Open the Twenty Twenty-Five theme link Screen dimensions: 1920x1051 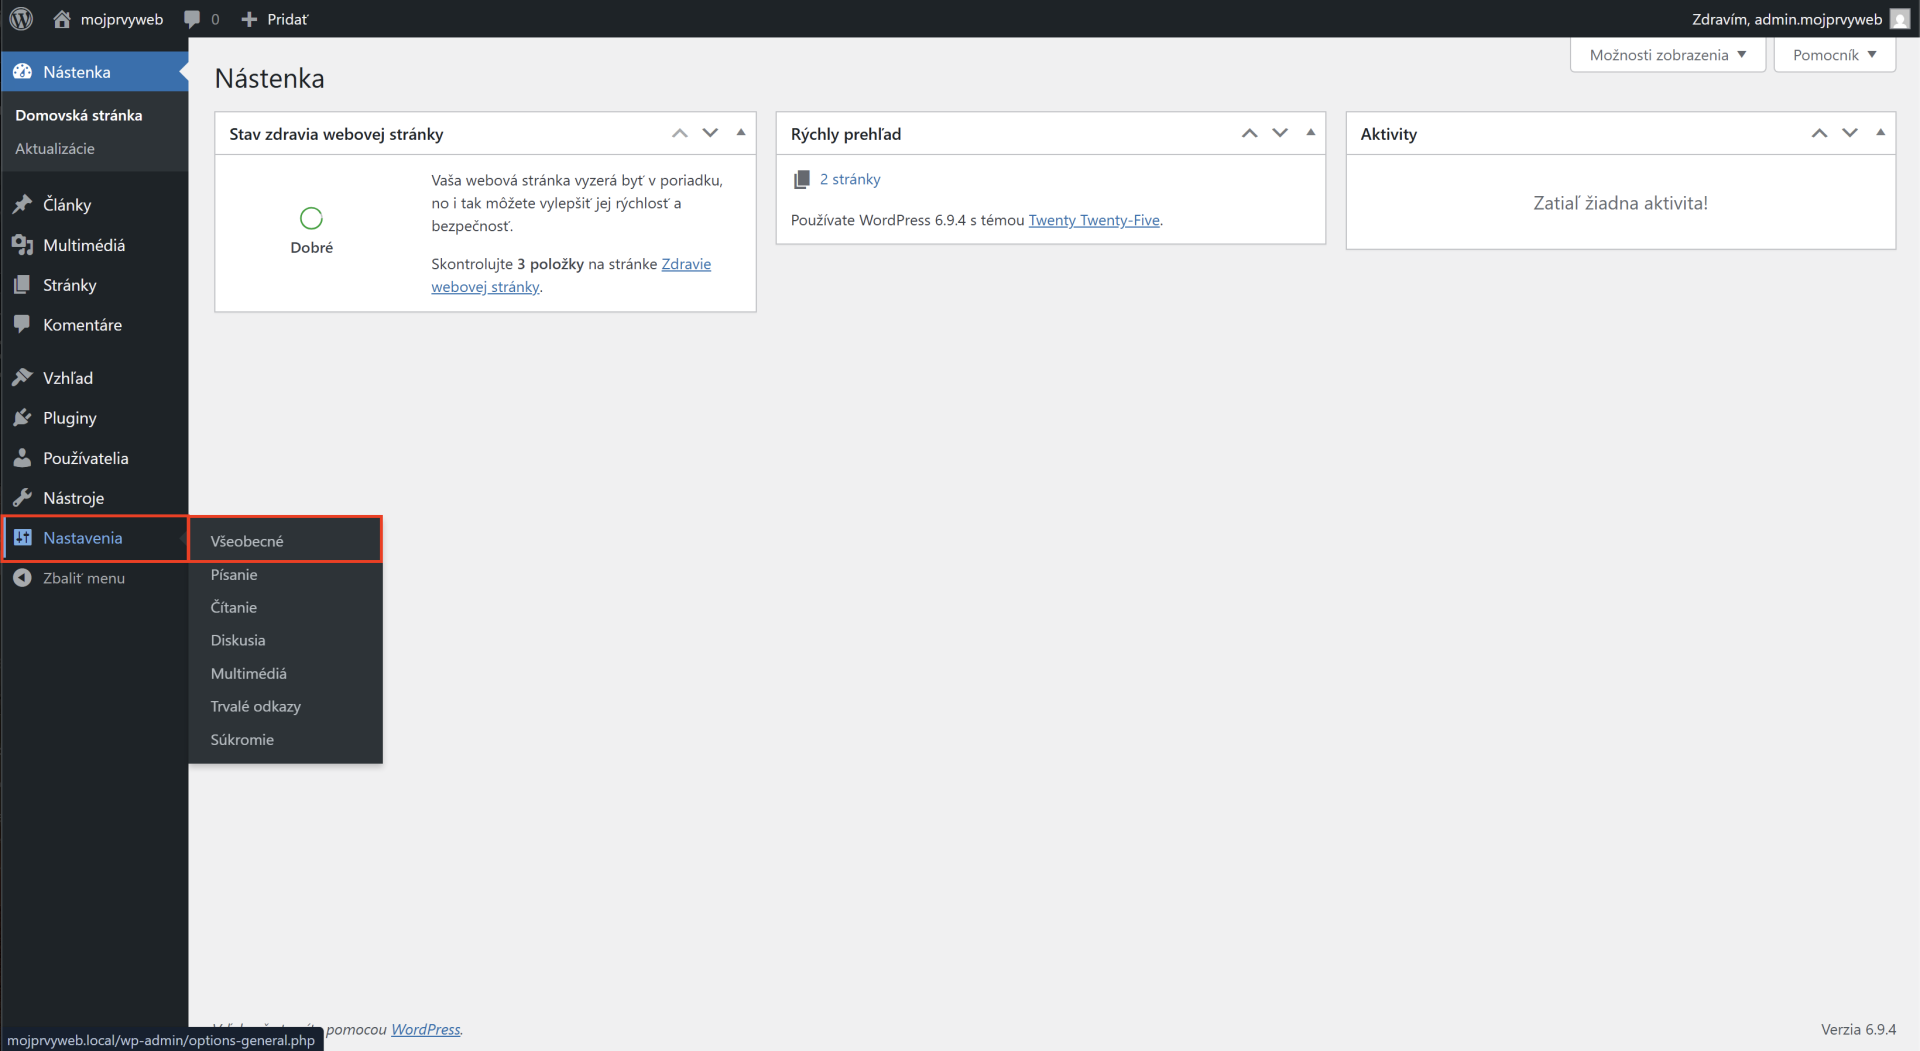(1094, 220)
